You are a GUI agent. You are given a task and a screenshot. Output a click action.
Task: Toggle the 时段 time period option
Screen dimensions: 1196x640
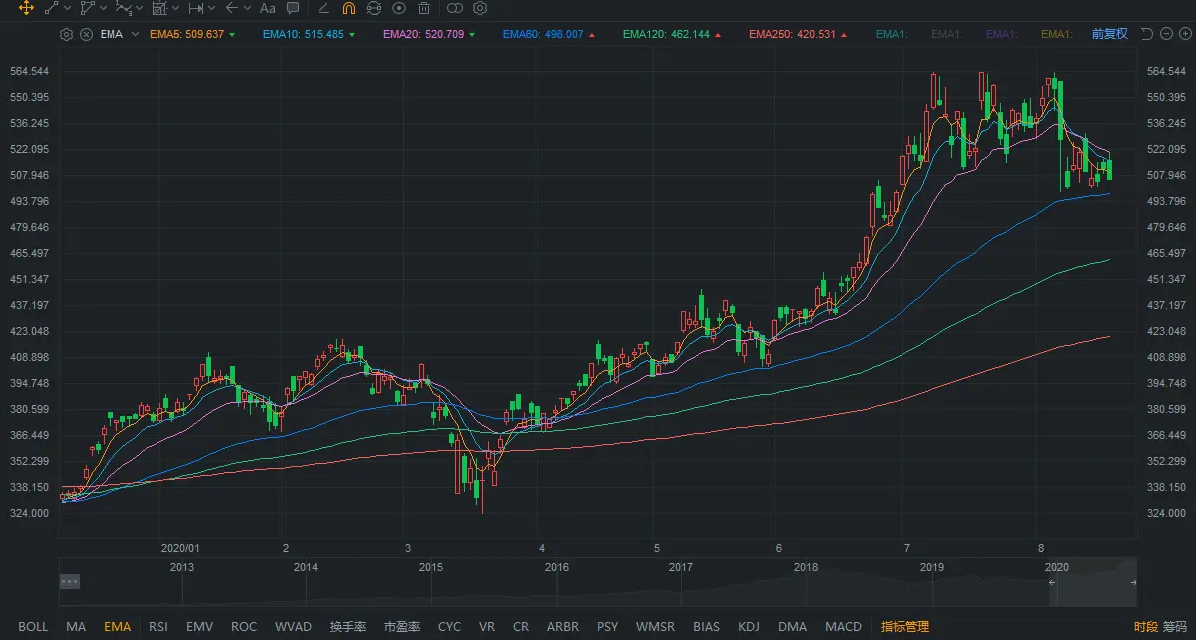click(1145, 627)
